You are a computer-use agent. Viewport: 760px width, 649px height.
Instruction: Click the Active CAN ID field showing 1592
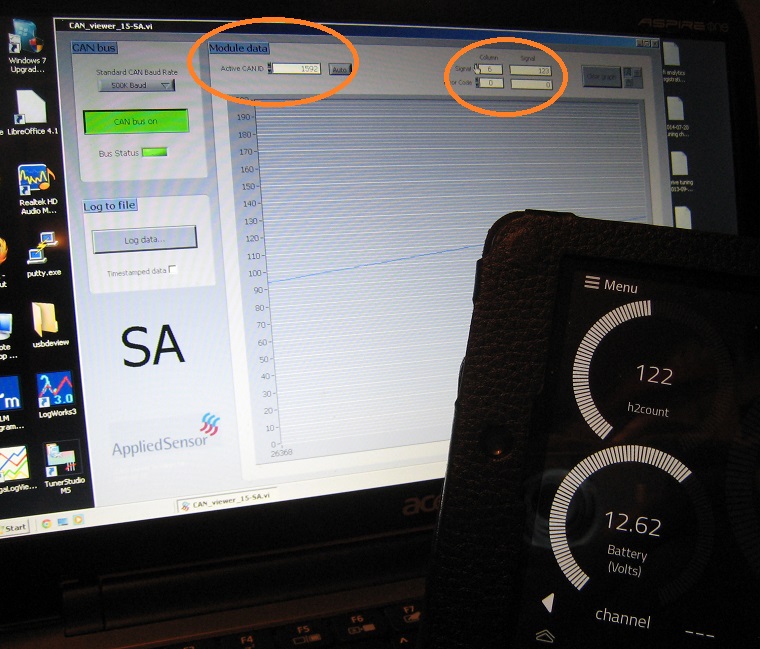297,69
